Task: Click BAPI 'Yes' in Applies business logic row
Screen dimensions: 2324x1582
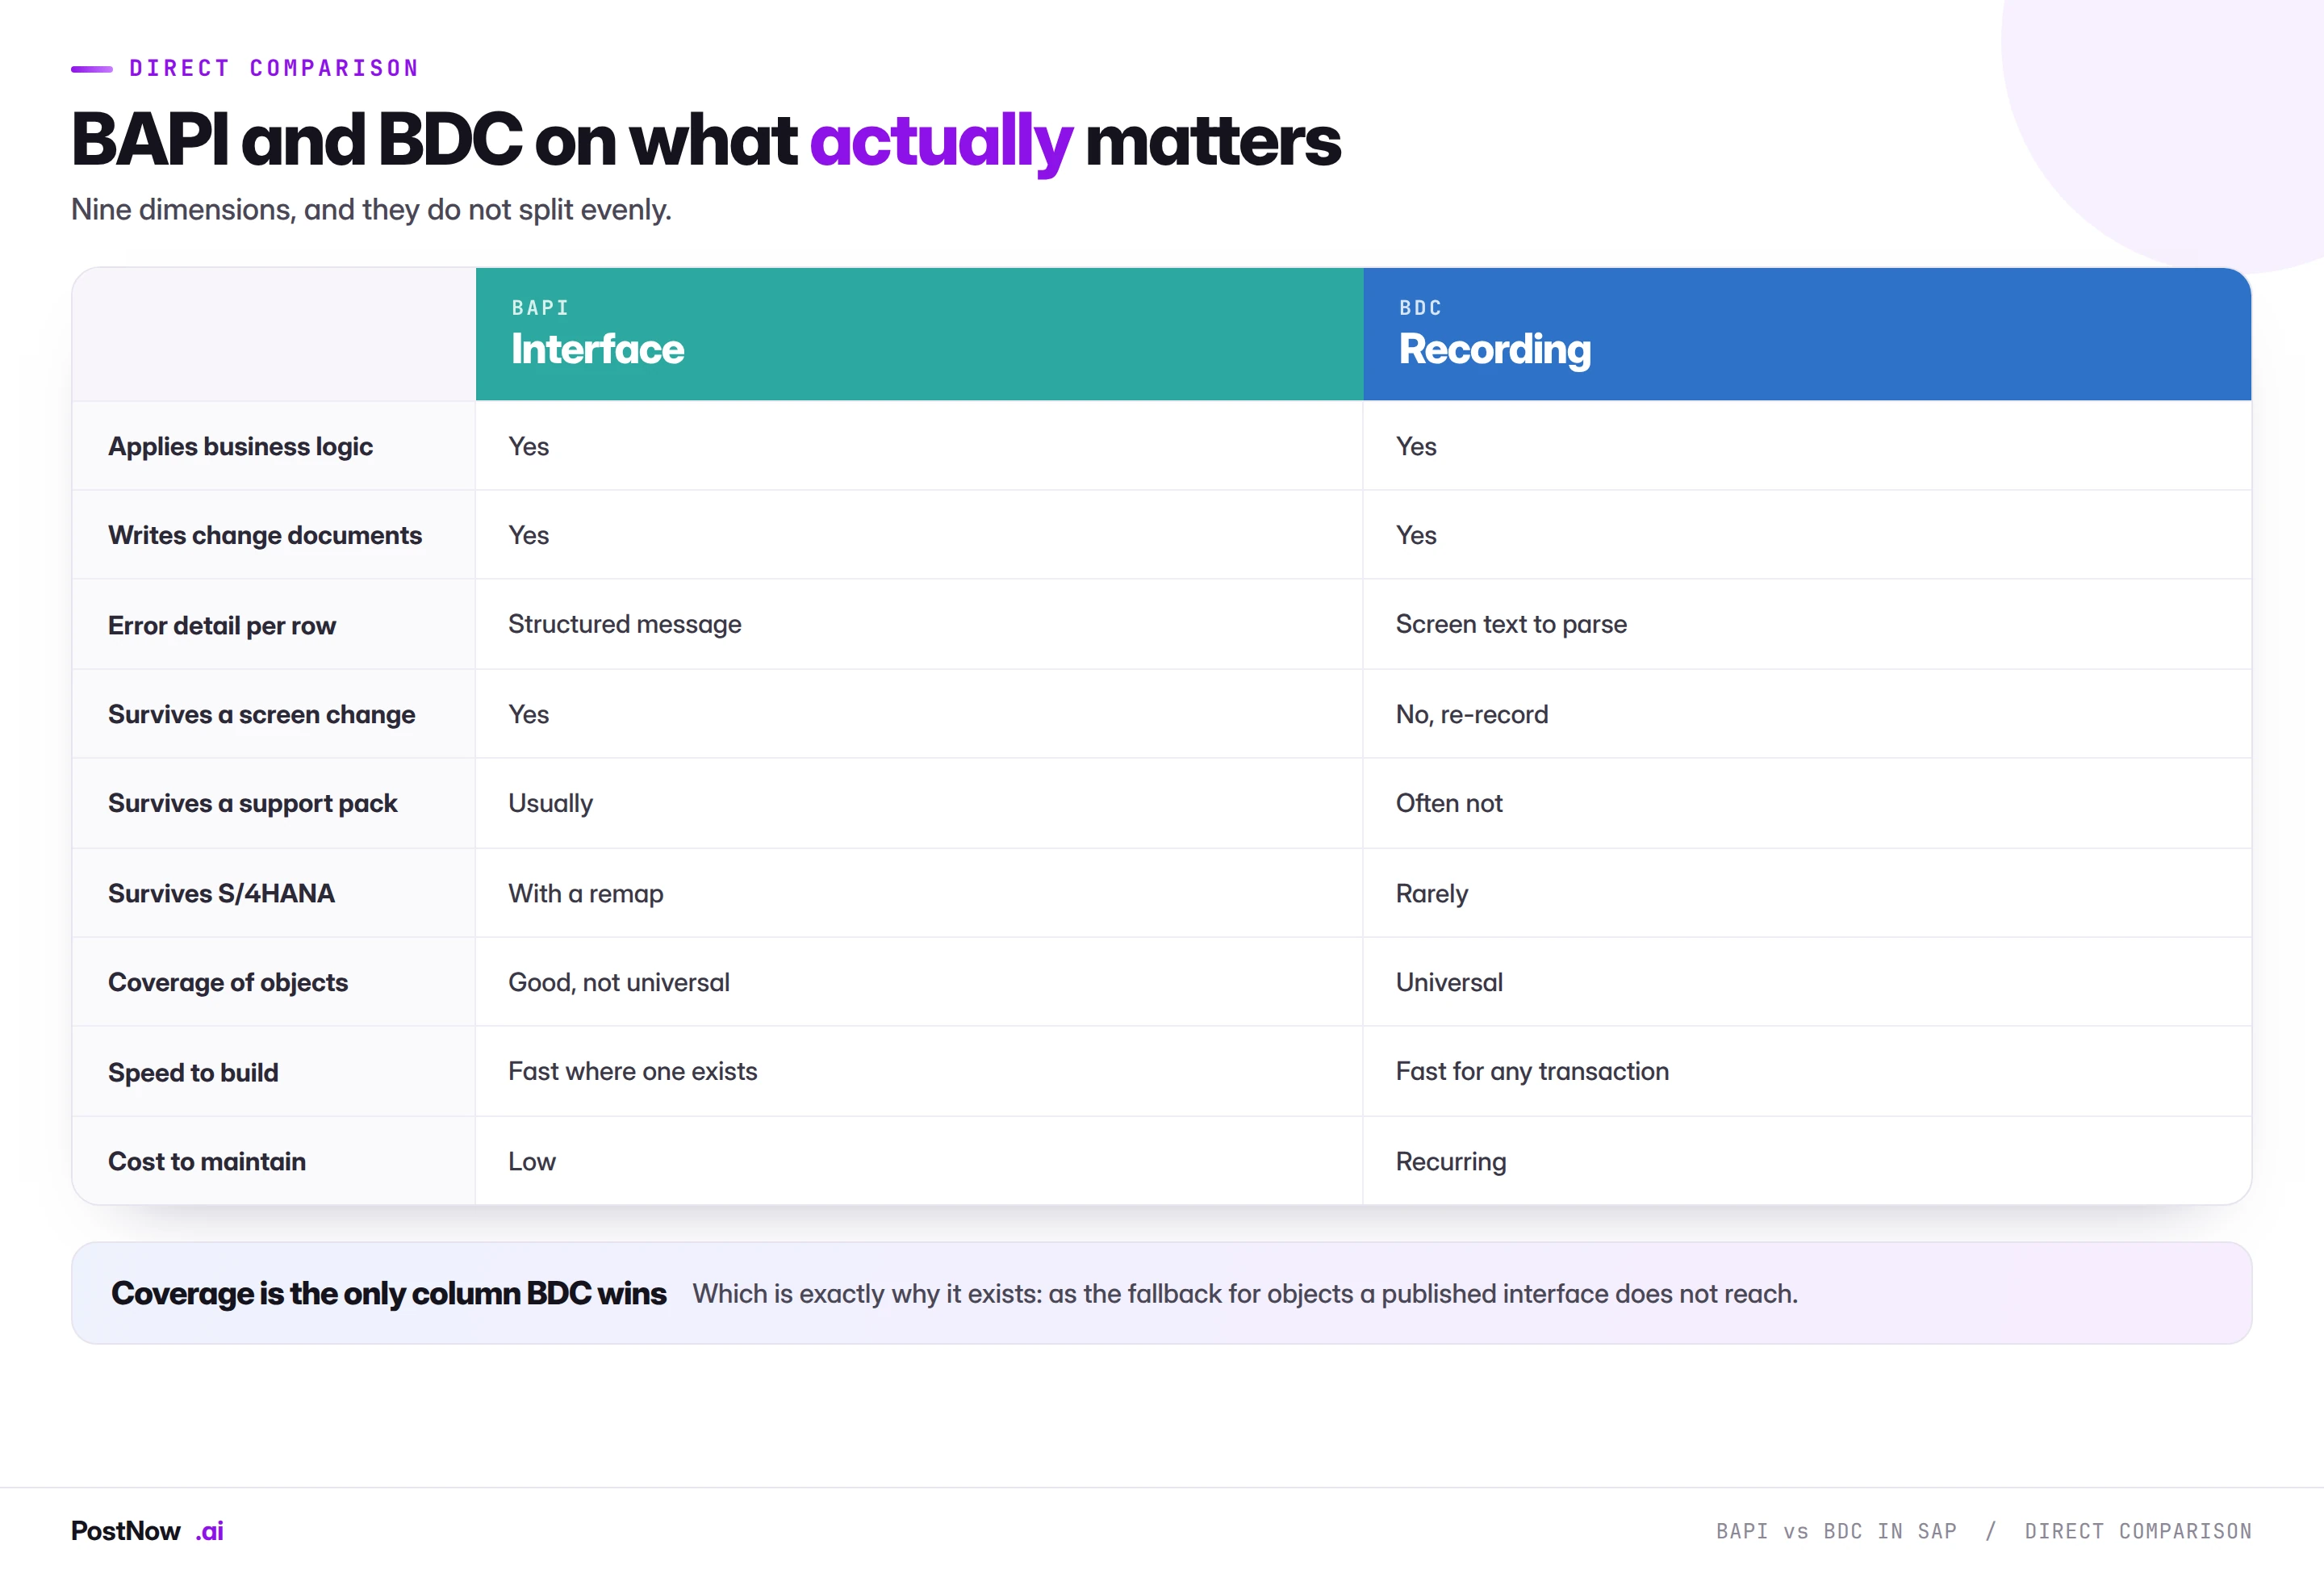Action: [528, 446]
